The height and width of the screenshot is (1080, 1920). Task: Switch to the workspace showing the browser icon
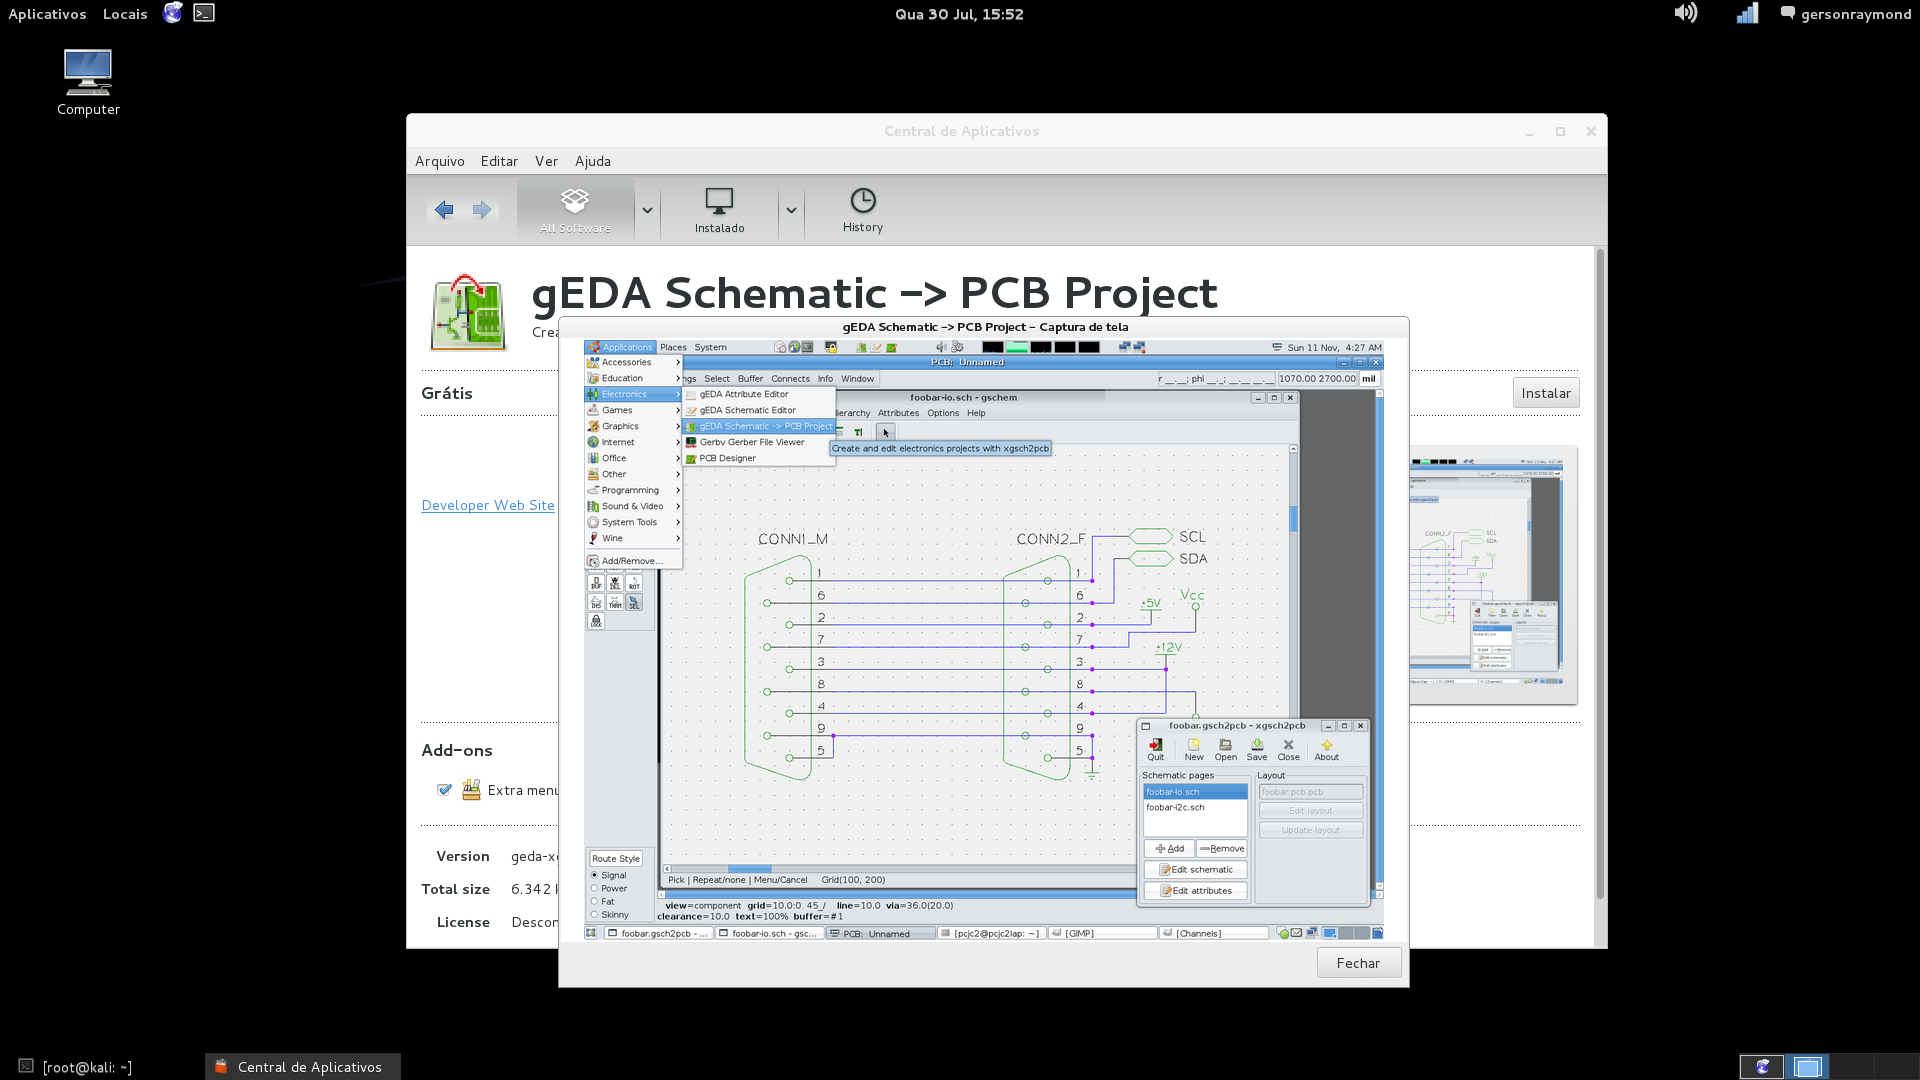1762,1067
